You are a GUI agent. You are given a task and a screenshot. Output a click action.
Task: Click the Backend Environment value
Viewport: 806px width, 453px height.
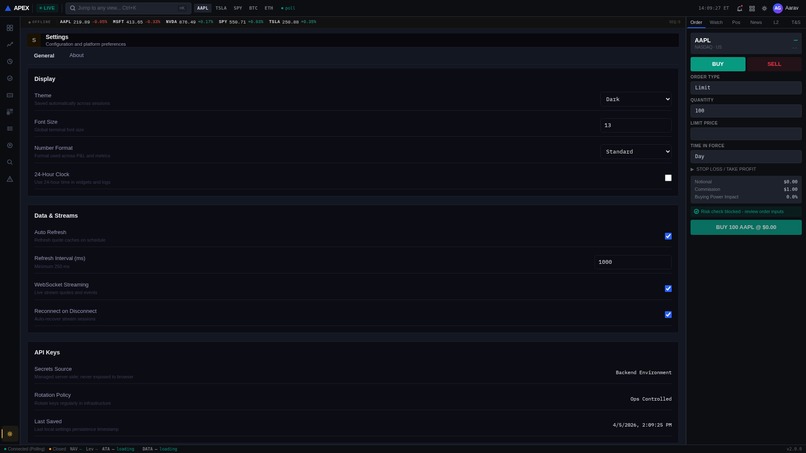pos(644,373)
